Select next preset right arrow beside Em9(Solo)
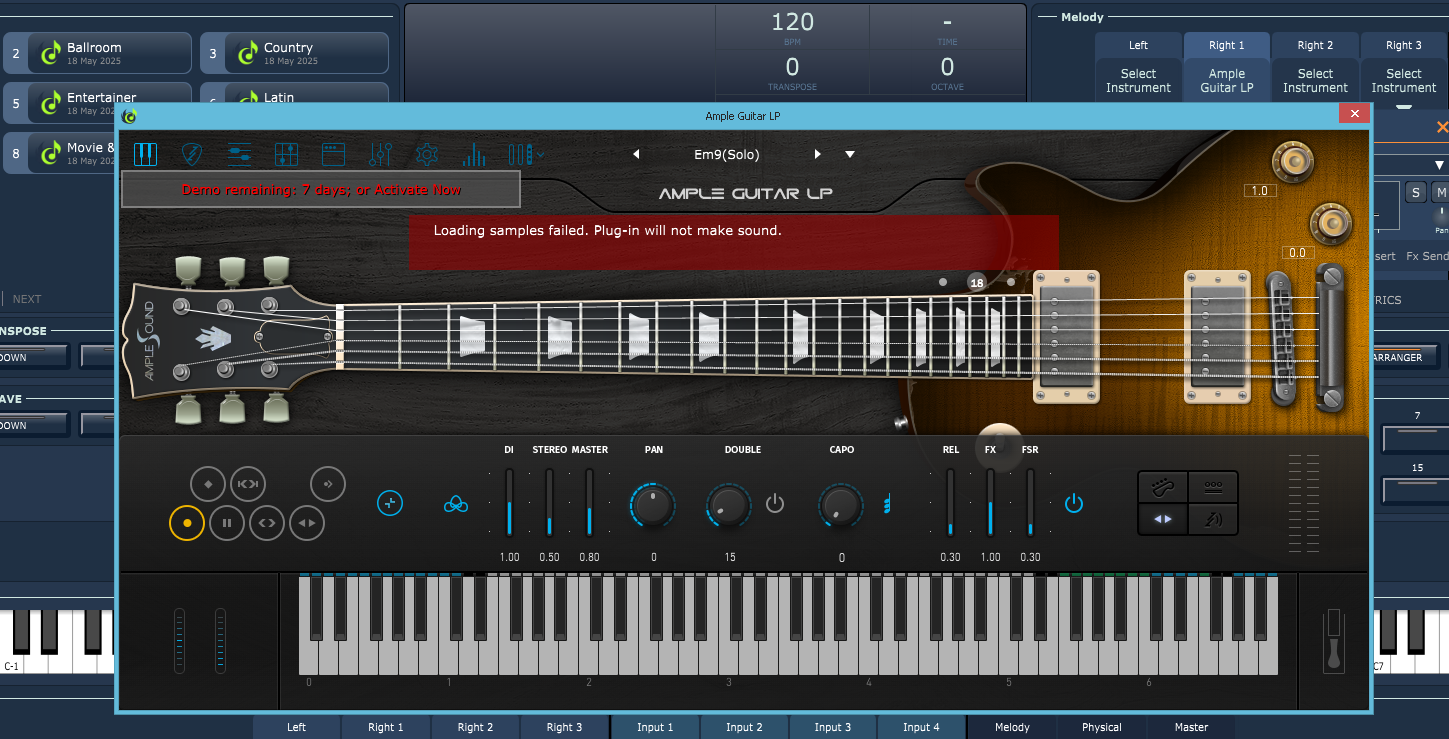 pos(818,154)
